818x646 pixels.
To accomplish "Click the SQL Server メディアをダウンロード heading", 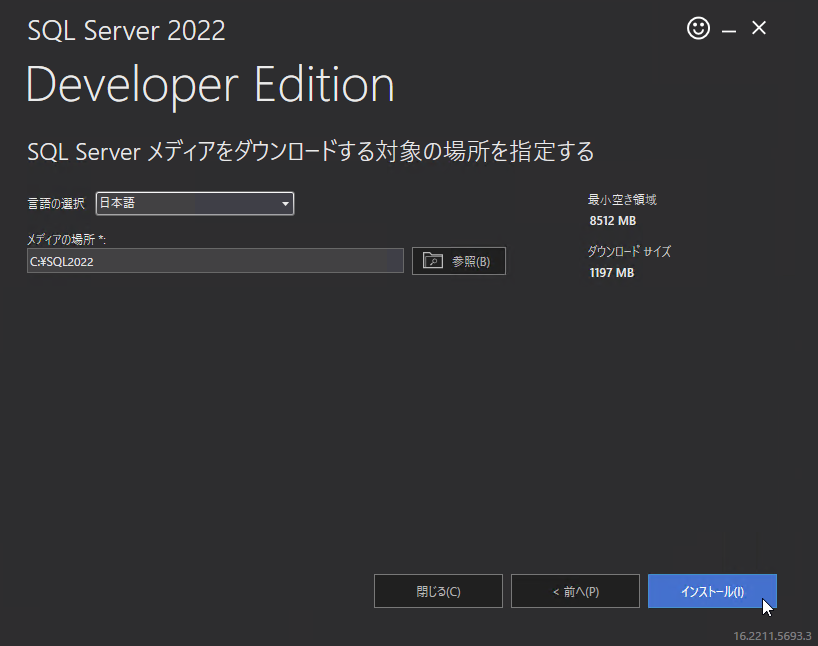I will [310, 152].
